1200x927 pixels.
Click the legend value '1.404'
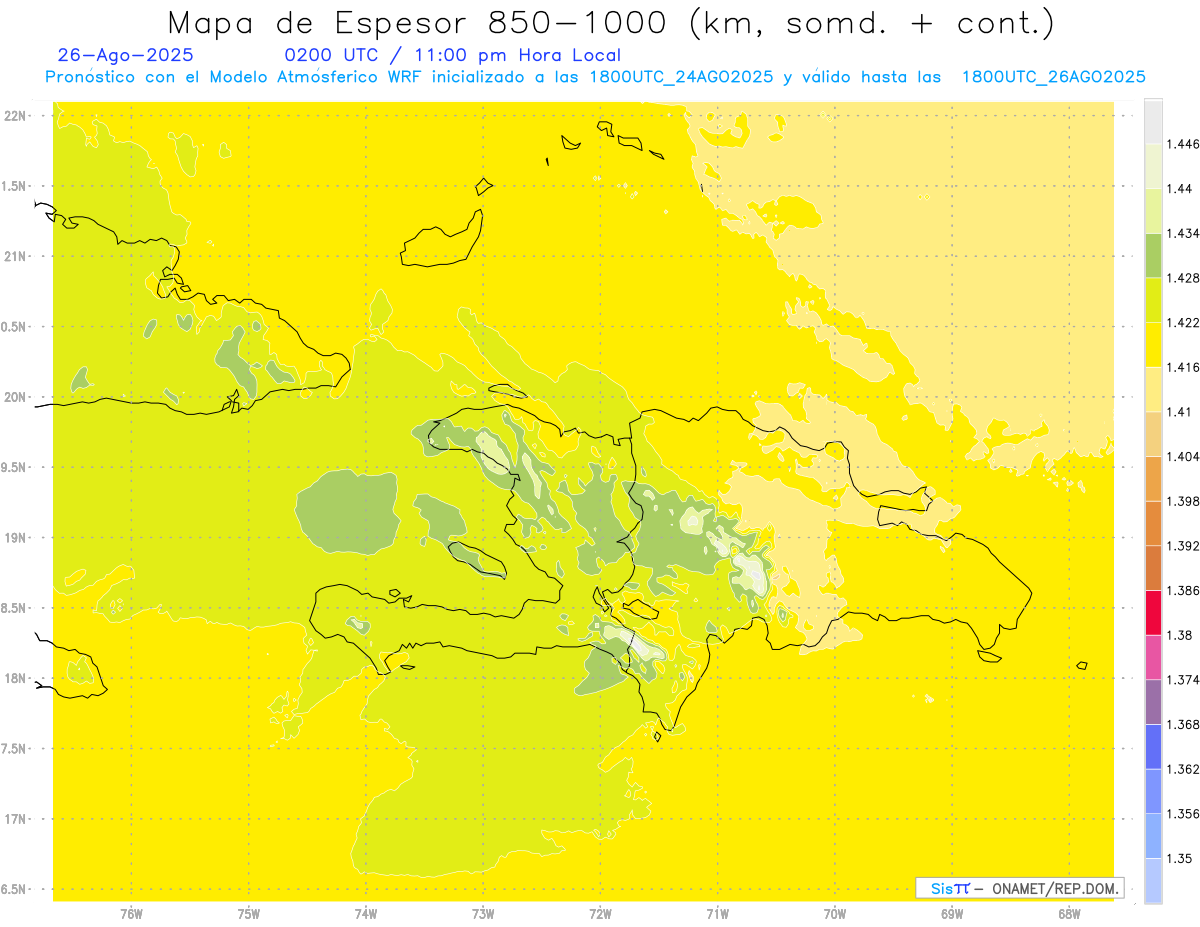click(x=1185, y=456)
